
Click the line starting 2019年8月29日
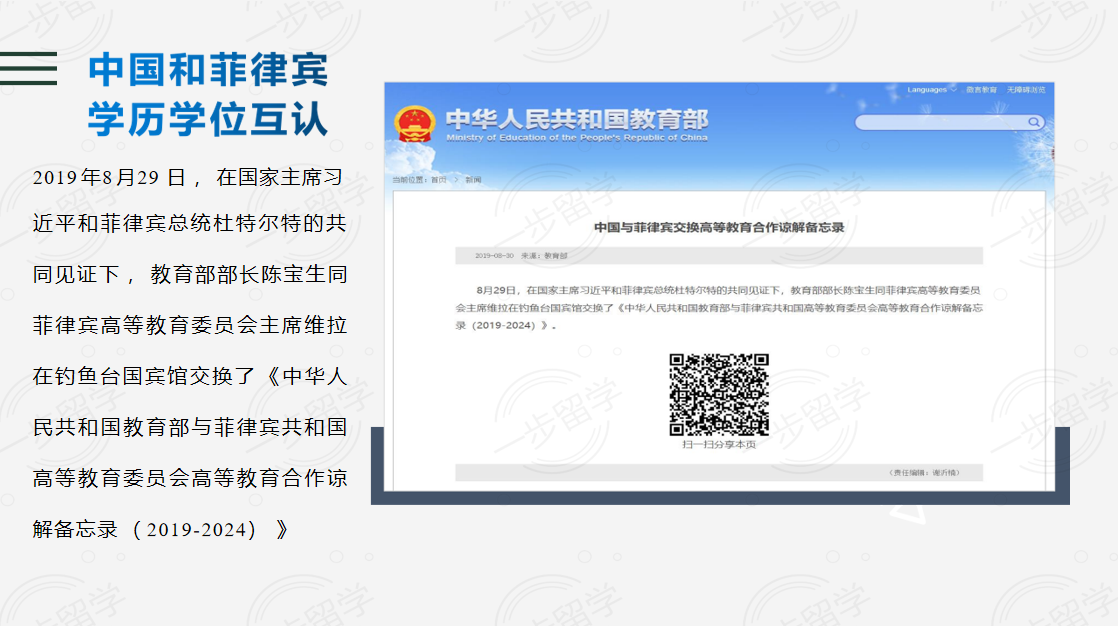188,178
